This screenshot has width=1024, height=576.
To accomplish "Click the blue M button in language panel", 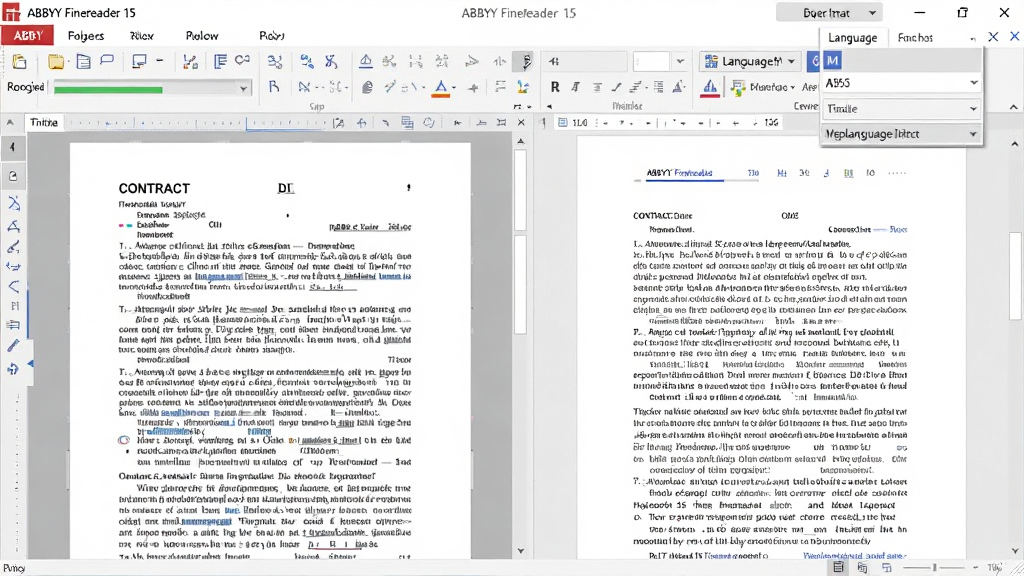I will pyautogui.click(x=832, y=61).
